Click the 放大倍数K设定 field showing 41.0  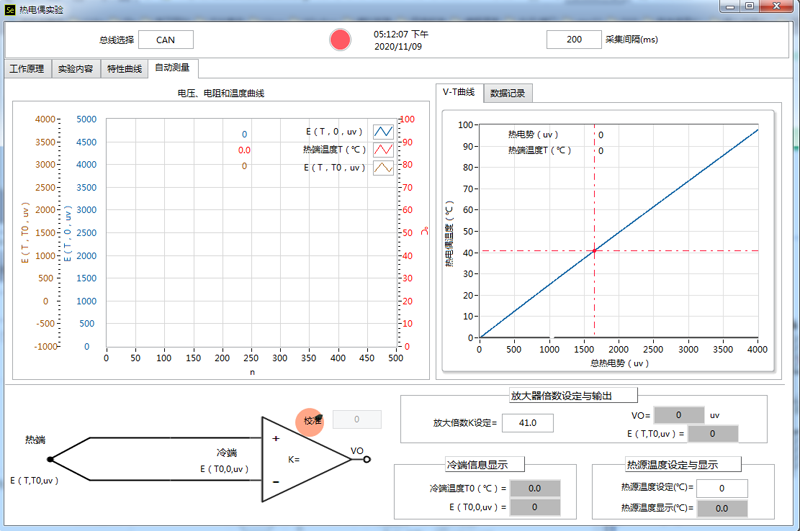click(529, 423)
